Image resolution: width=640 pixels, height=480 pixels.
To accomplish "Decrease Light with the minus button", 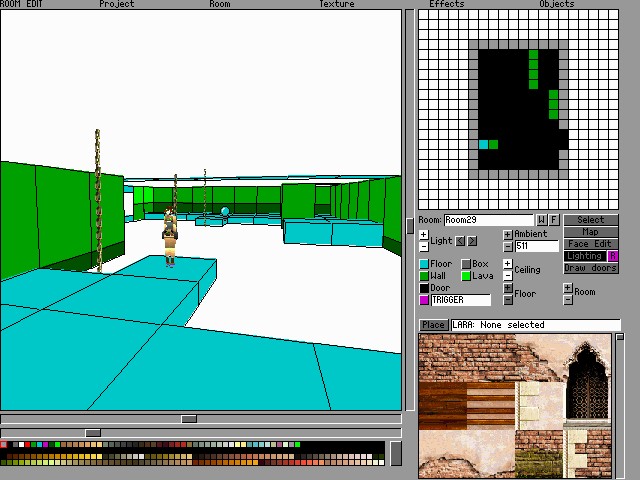I will (424, 247).
